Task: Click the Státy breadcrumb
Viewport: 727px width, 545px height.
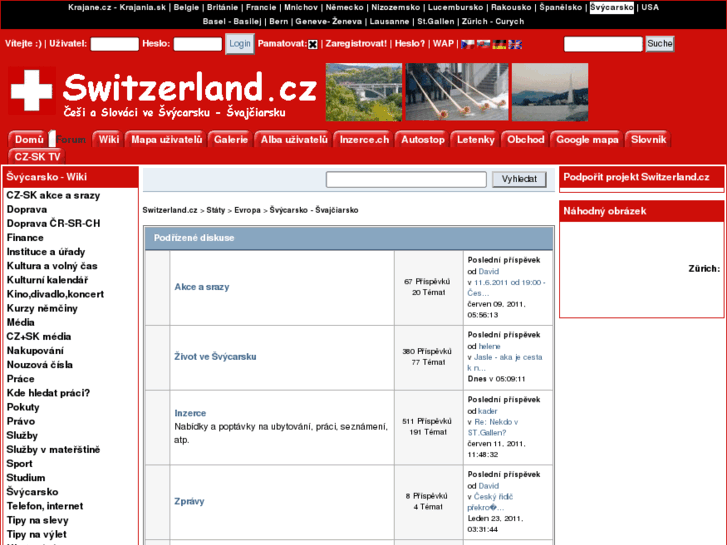Action: (216, 210)
